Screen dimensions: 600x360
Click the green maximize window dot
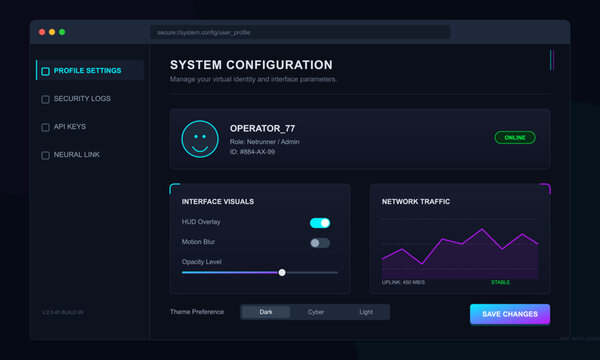62,32
